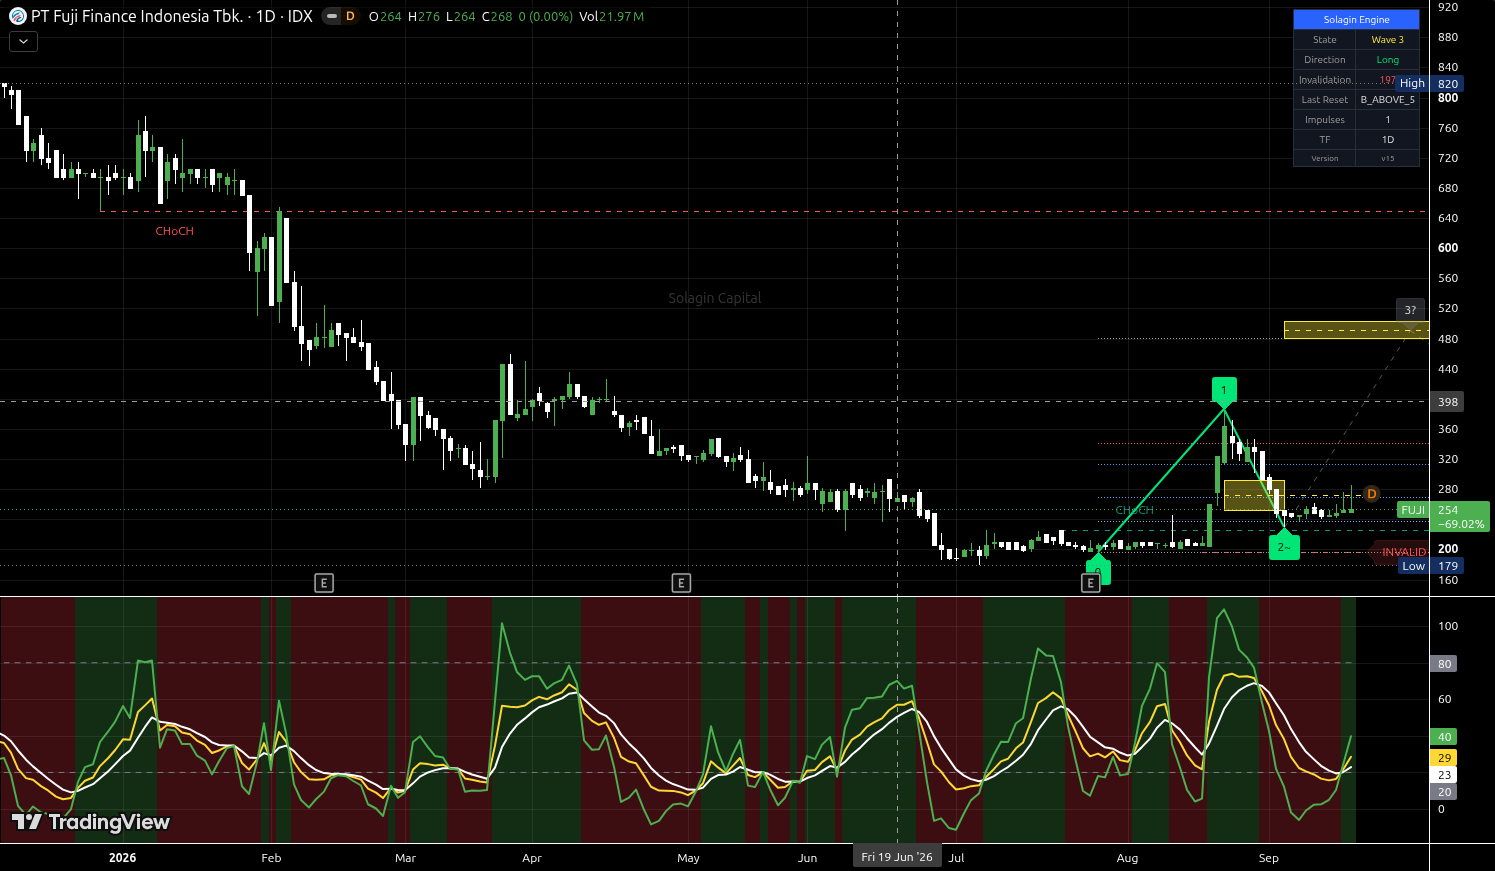Click the PT Fuji Finance symbol logo
This screenshot has width=1495, height=871.
tap(17, 16)
